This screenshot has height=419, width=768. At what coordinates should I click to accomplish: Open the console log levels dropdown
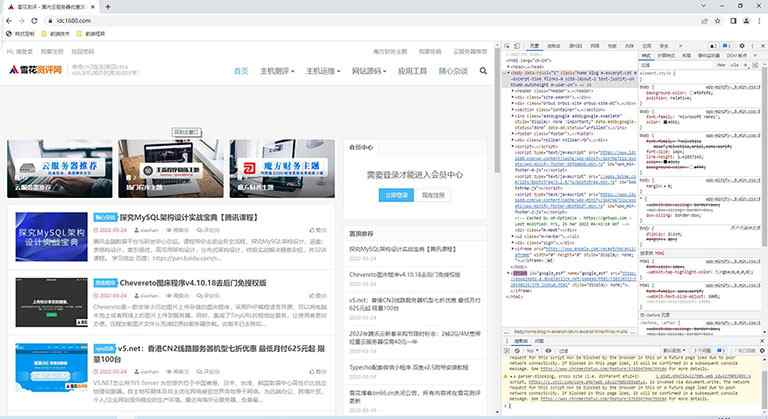[x=674, y=350]
